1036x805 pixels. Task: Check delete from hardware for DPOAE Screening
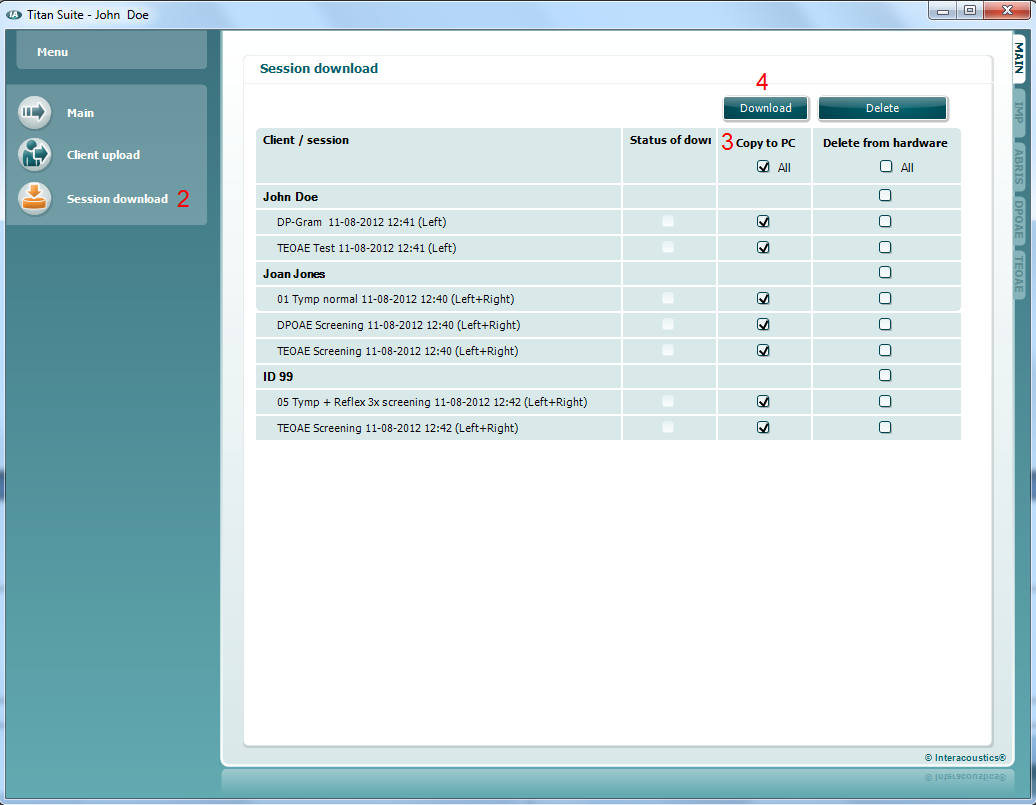point(885,325)
